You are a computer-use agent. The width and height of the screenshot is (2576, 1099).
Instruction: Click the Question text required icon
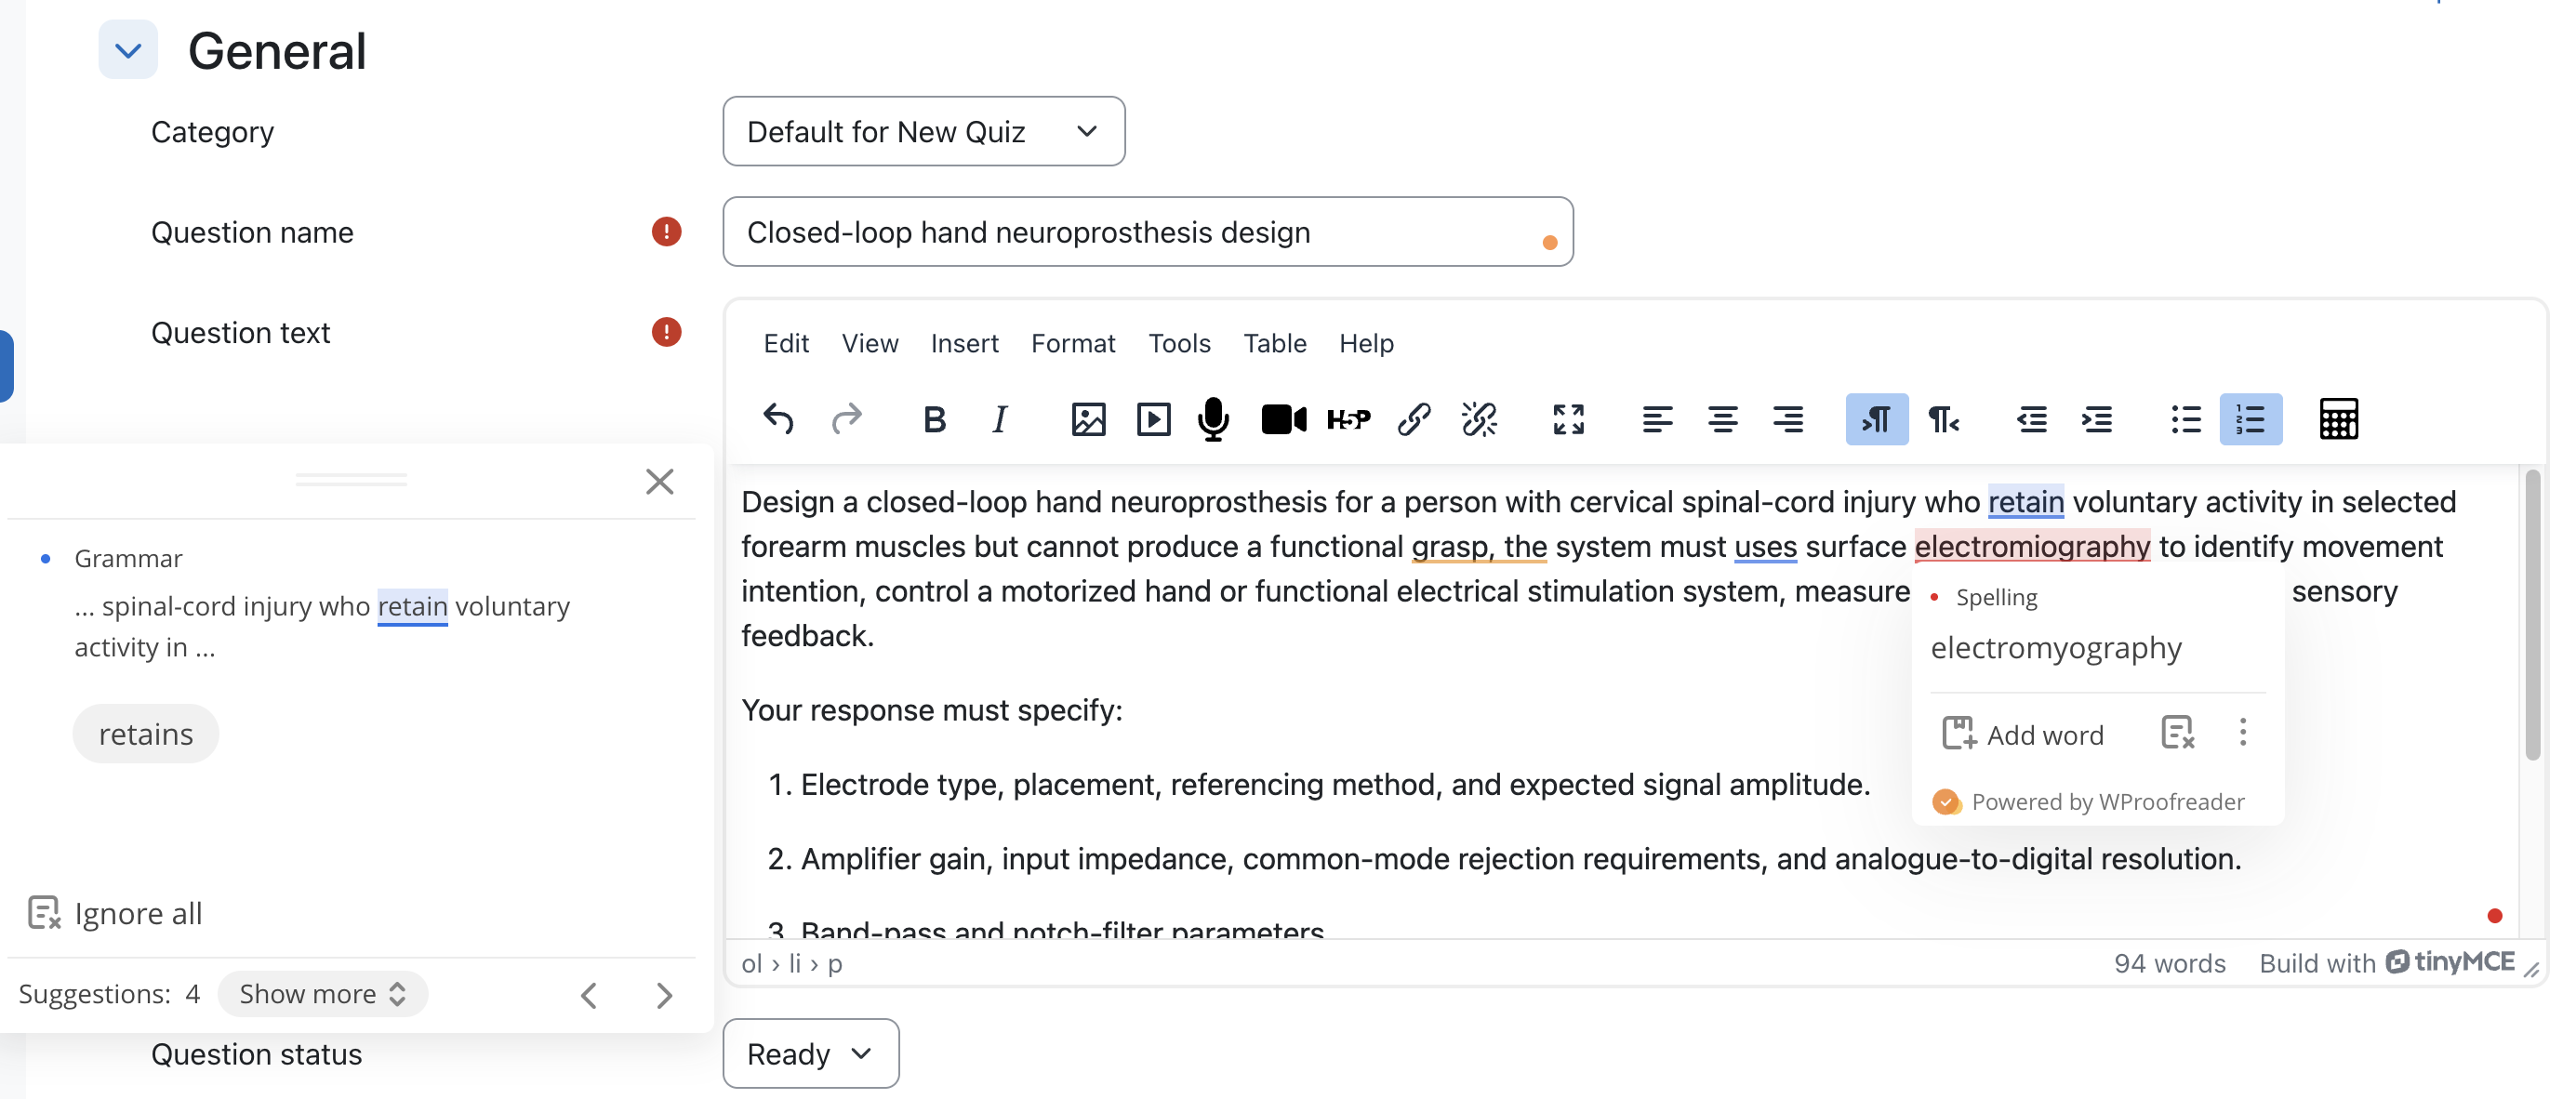coord(666,332)
